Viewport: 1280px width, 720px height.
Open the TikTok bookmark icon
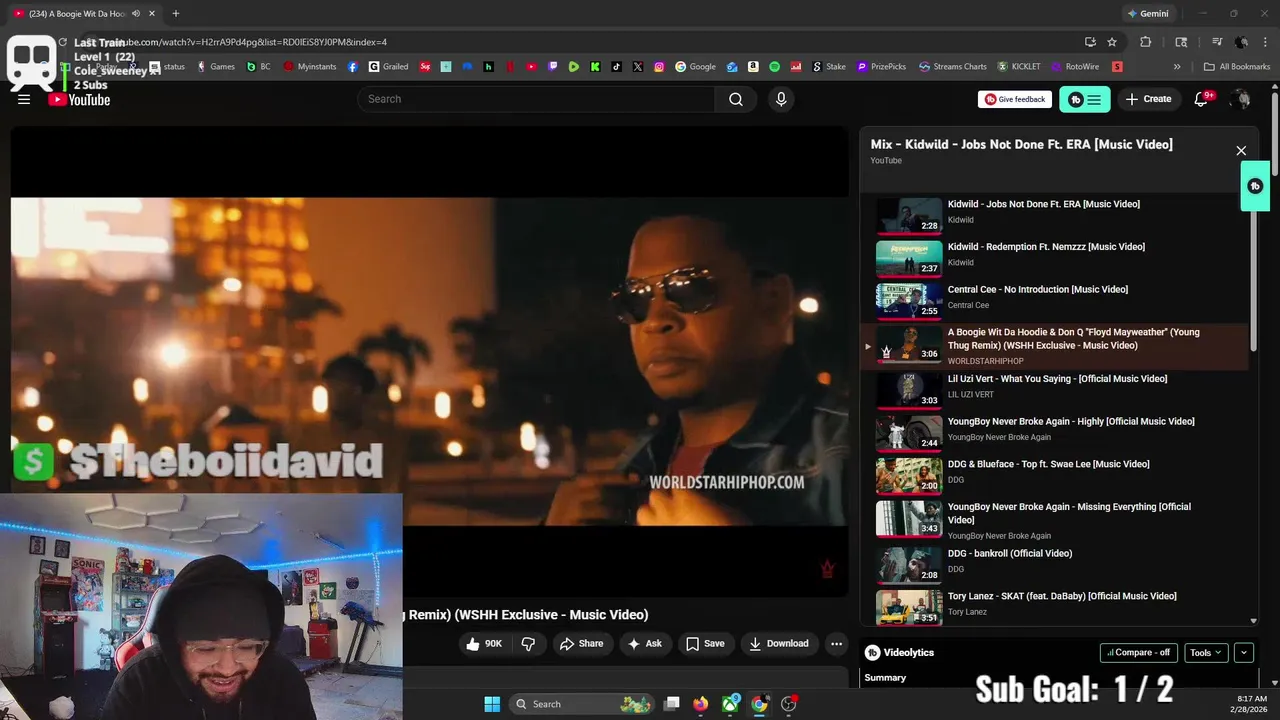click(x=616, y=67)
